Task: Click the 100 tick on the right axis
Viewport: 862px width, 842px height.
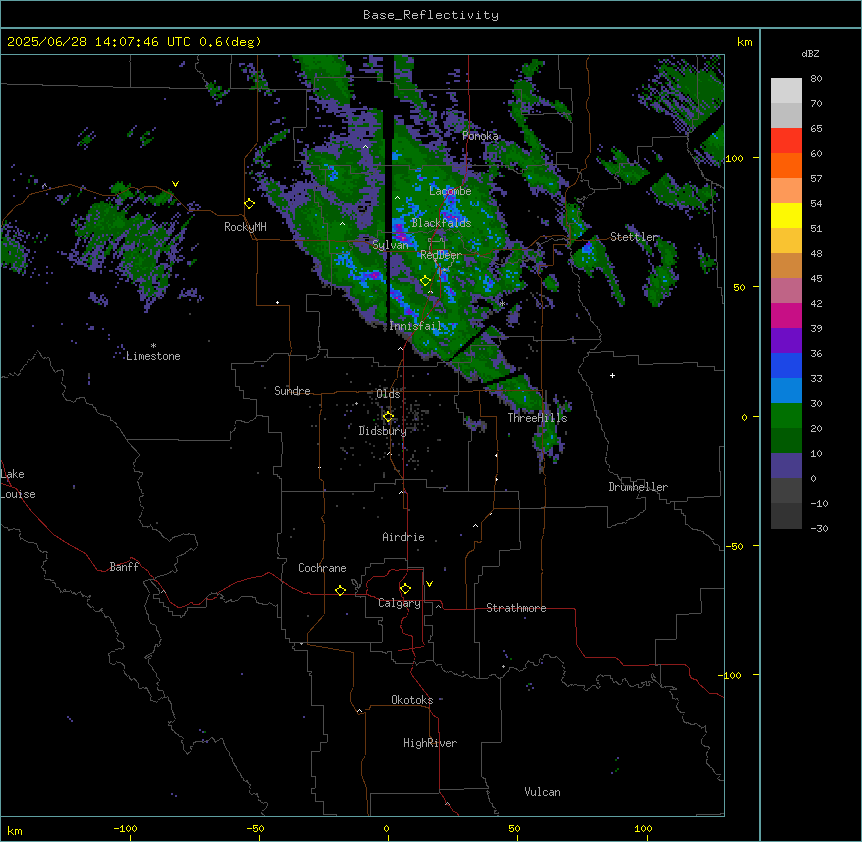Action: pos(734,158)
